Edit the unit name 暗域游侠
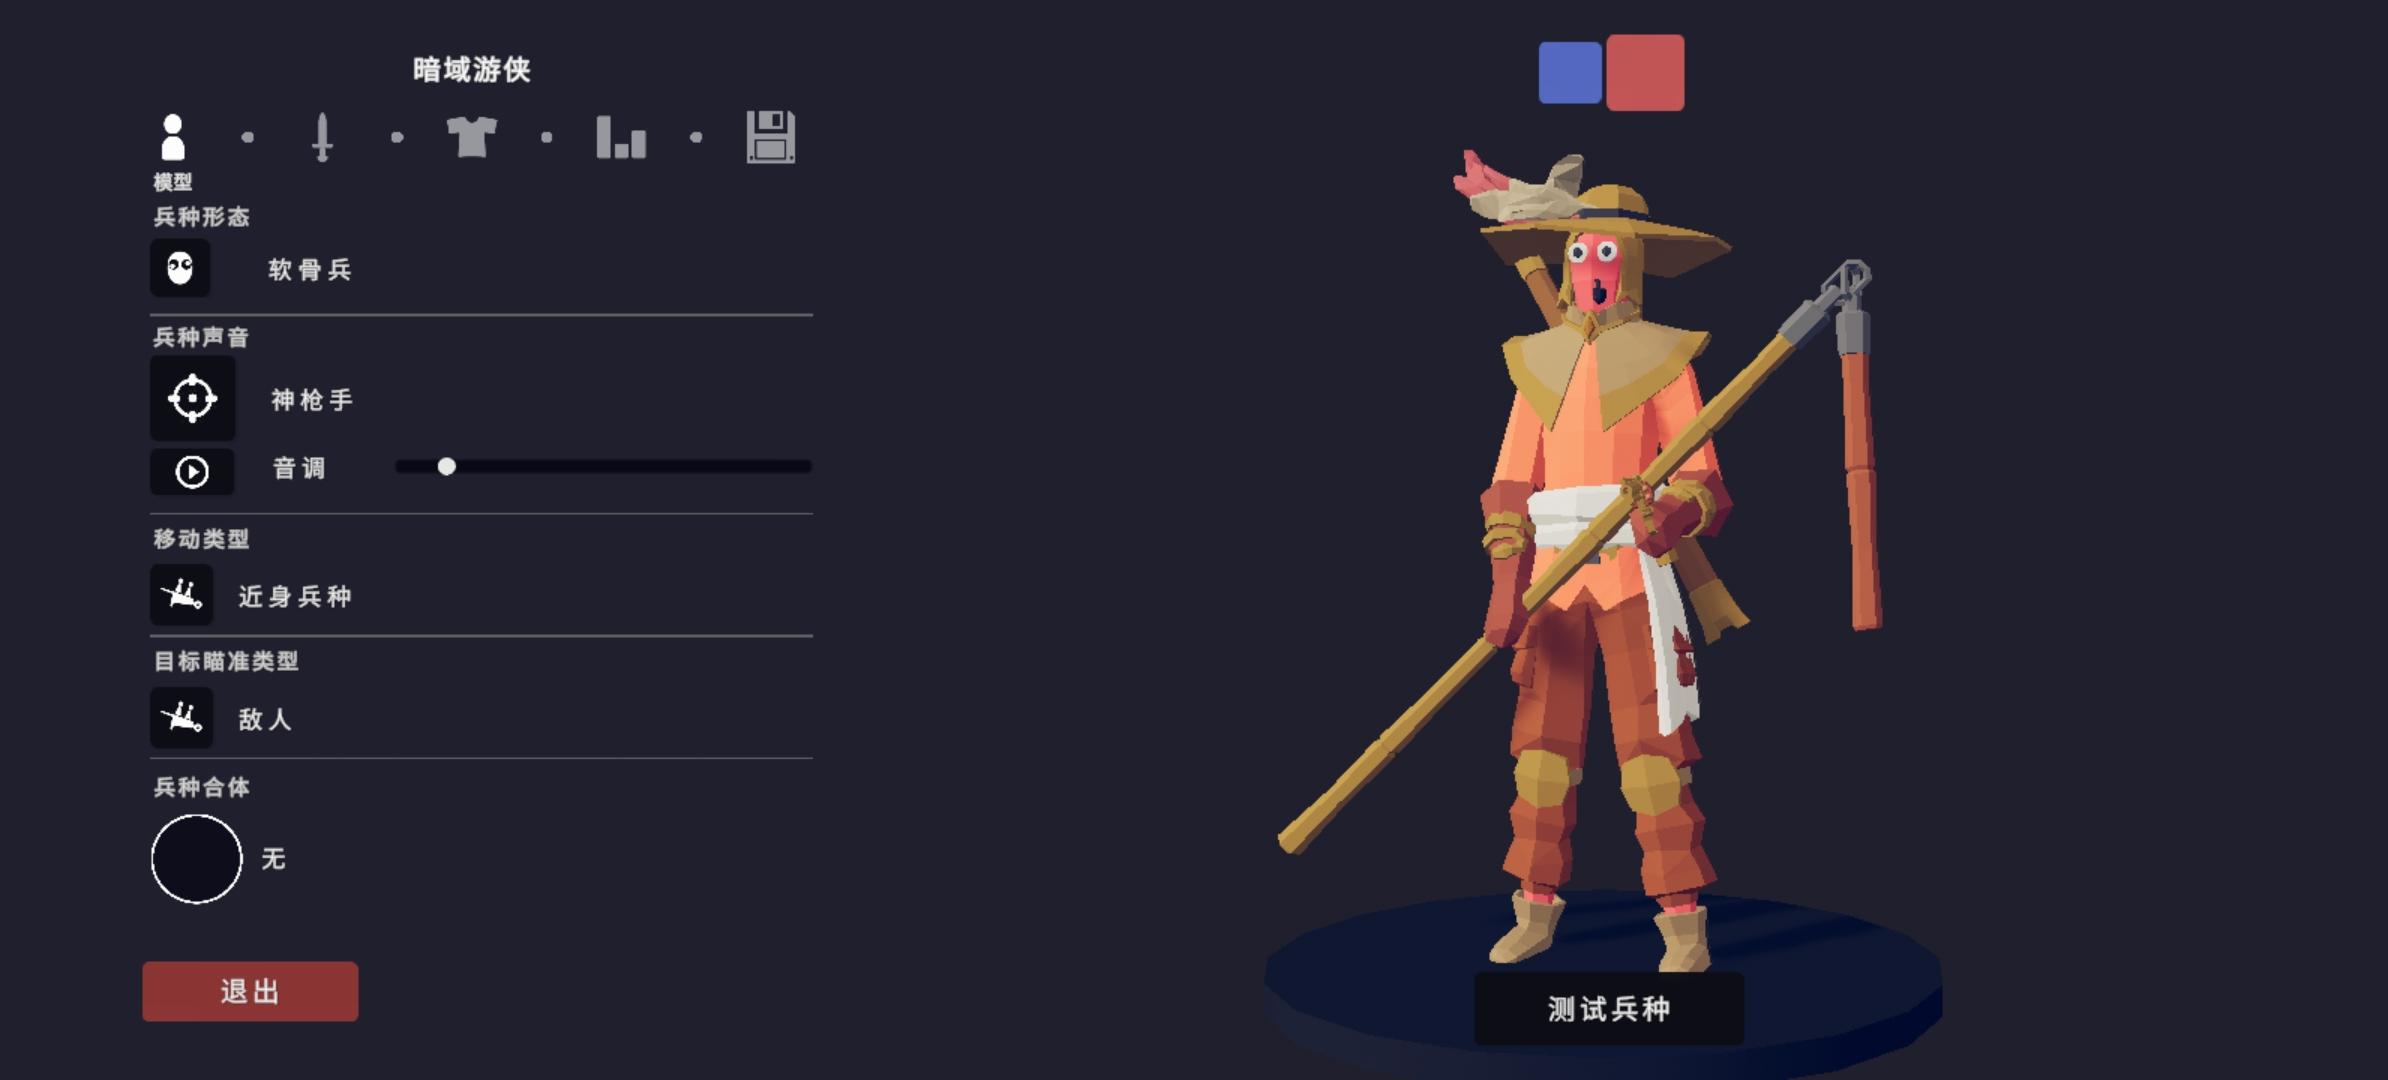 click(x=472, y=69)
